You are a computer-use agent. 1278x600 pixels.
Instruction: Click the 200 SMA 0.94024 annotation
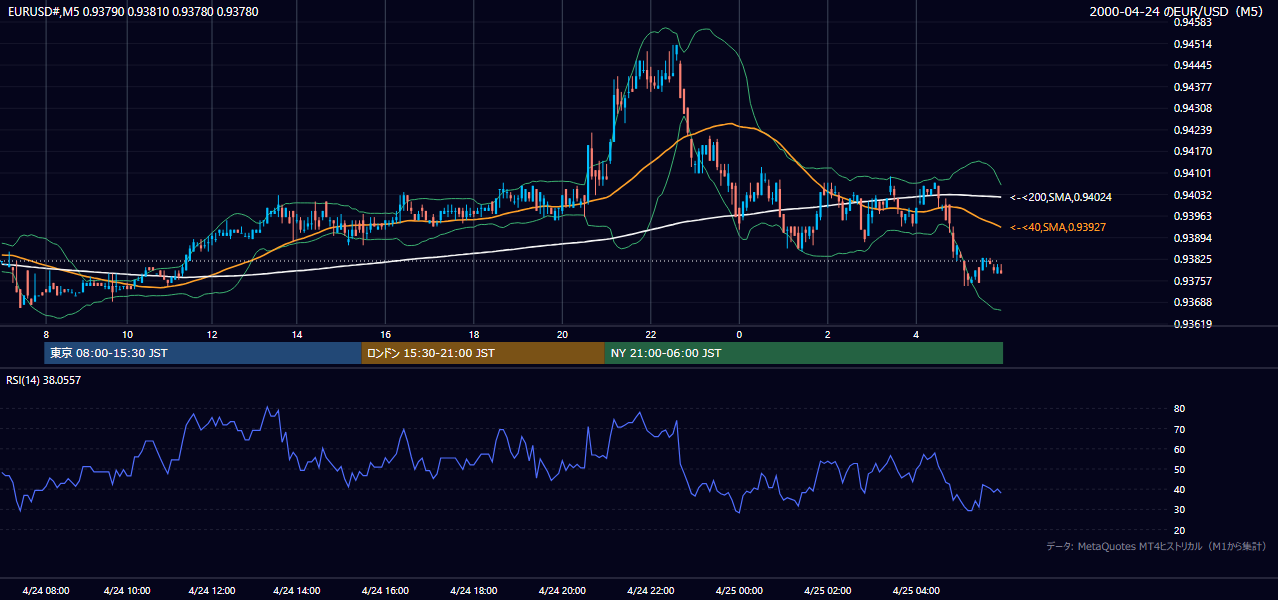(1061, 198)
